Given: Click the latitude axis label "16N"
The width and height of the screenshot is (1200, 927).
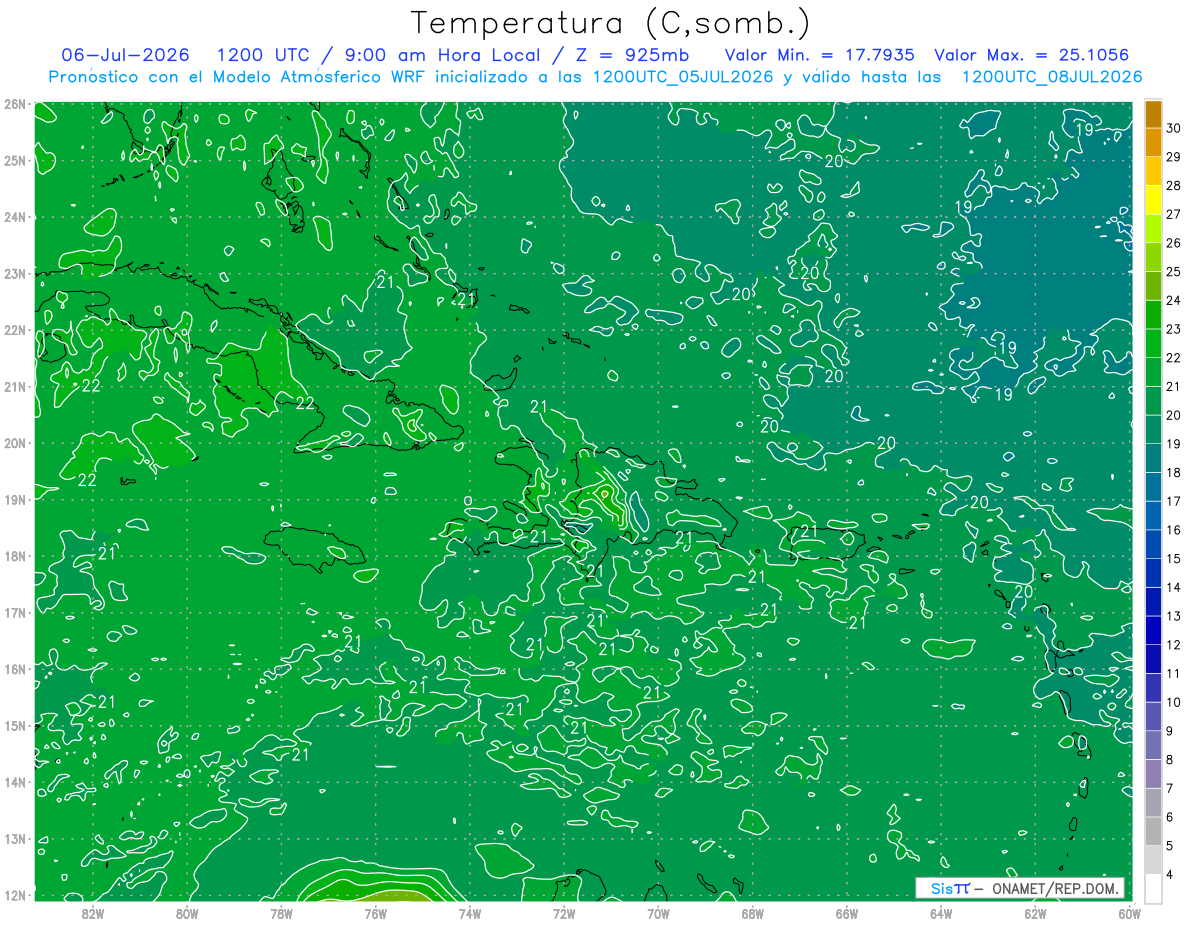Looking at the screenshot, I should pos(14,669).
